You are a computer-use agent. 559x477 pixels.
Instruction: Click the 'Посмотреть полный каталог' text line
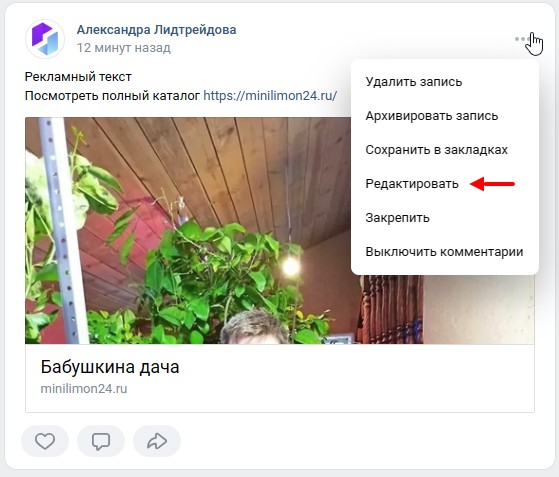click(112, 96)
